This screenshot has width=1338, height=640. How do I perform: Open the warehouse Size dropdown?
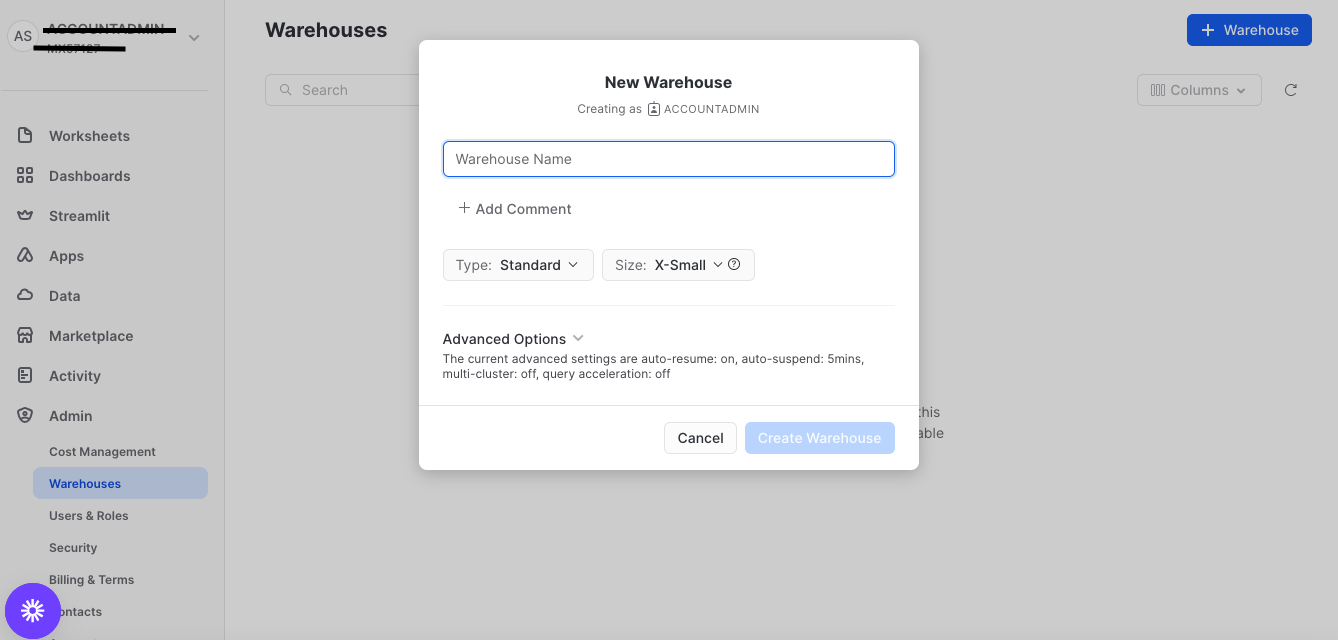point(668,265)
